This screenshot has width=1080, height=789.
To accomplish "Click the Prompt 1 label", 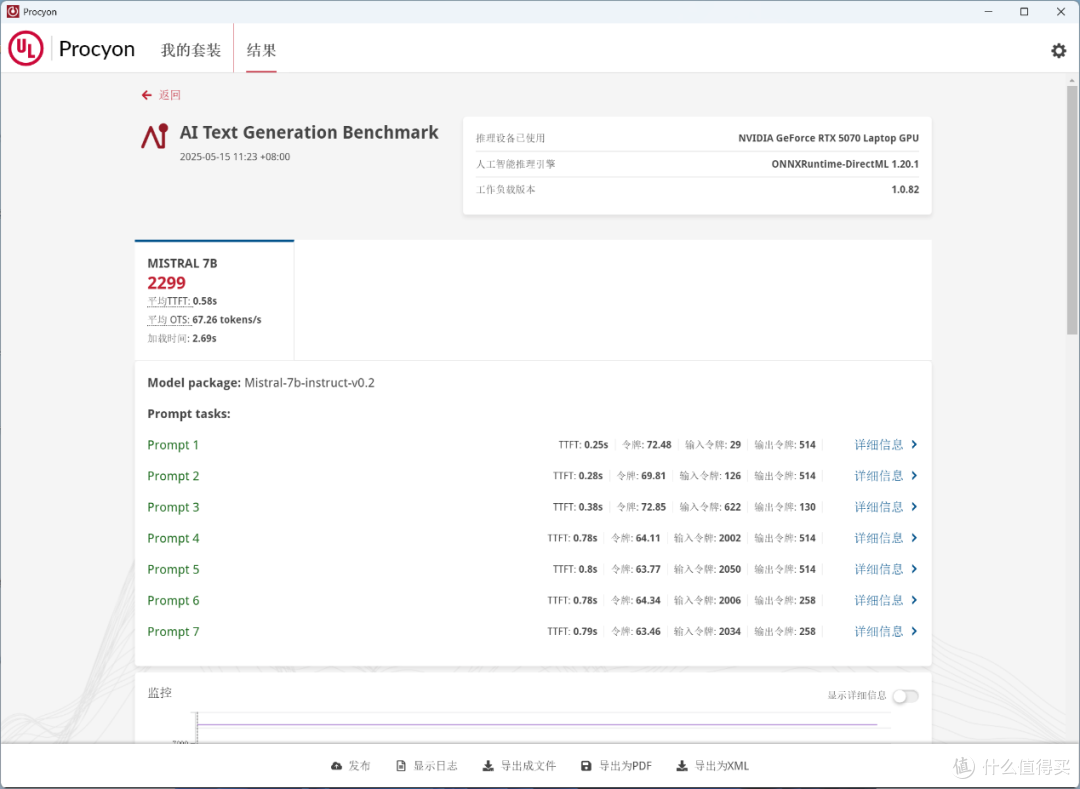I will point(173,445).
